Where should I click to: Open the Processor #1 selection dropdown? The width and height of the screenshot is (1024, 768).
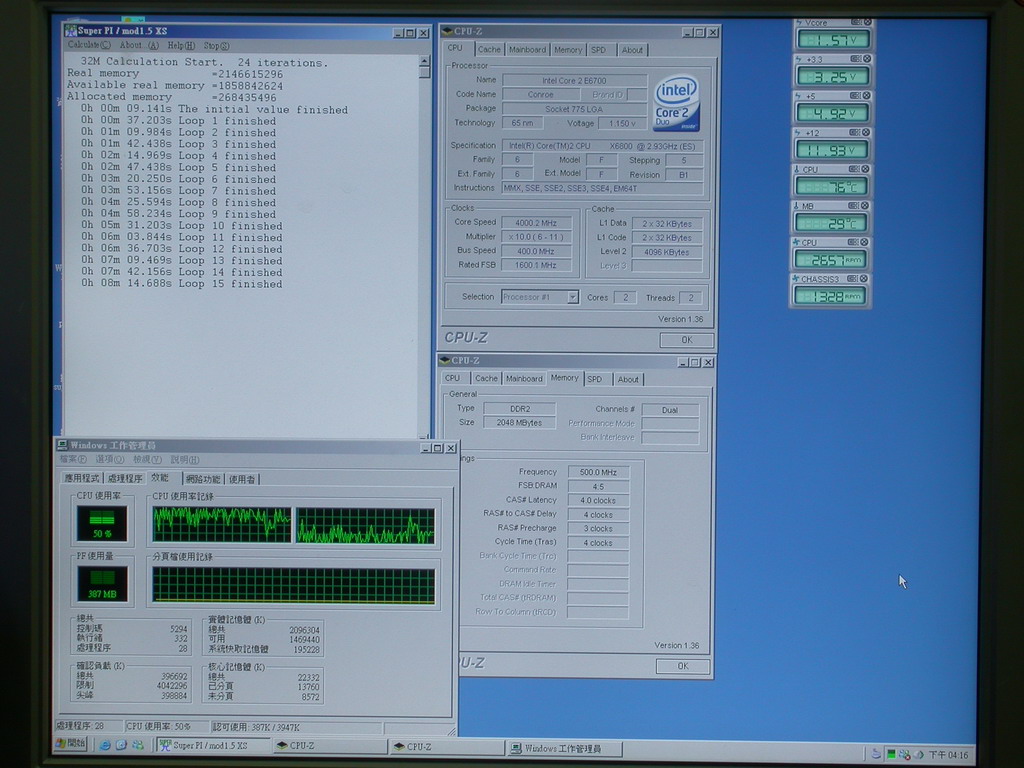click(x=573, y=297)
